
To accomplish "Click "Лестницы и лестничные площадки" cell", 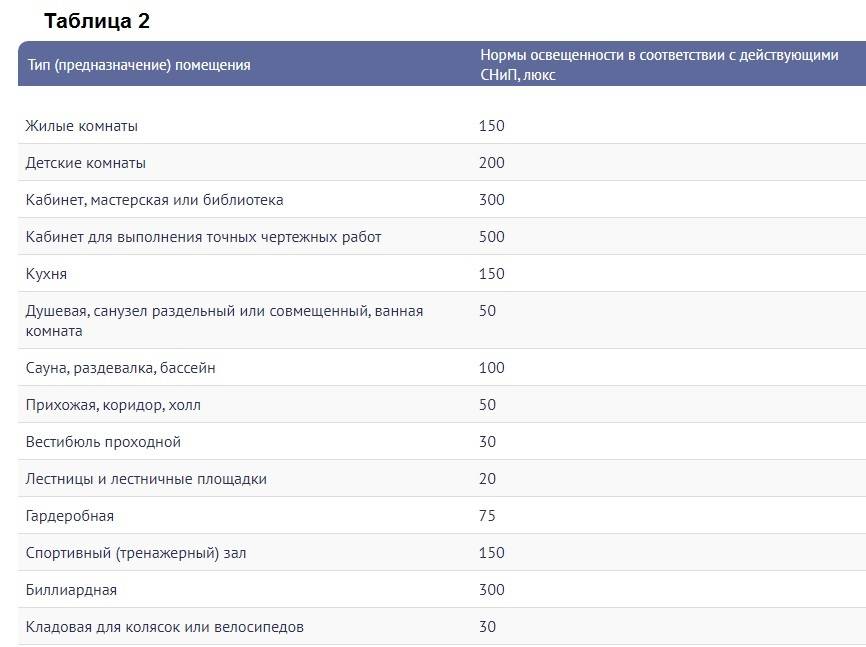I will [146, 479].
